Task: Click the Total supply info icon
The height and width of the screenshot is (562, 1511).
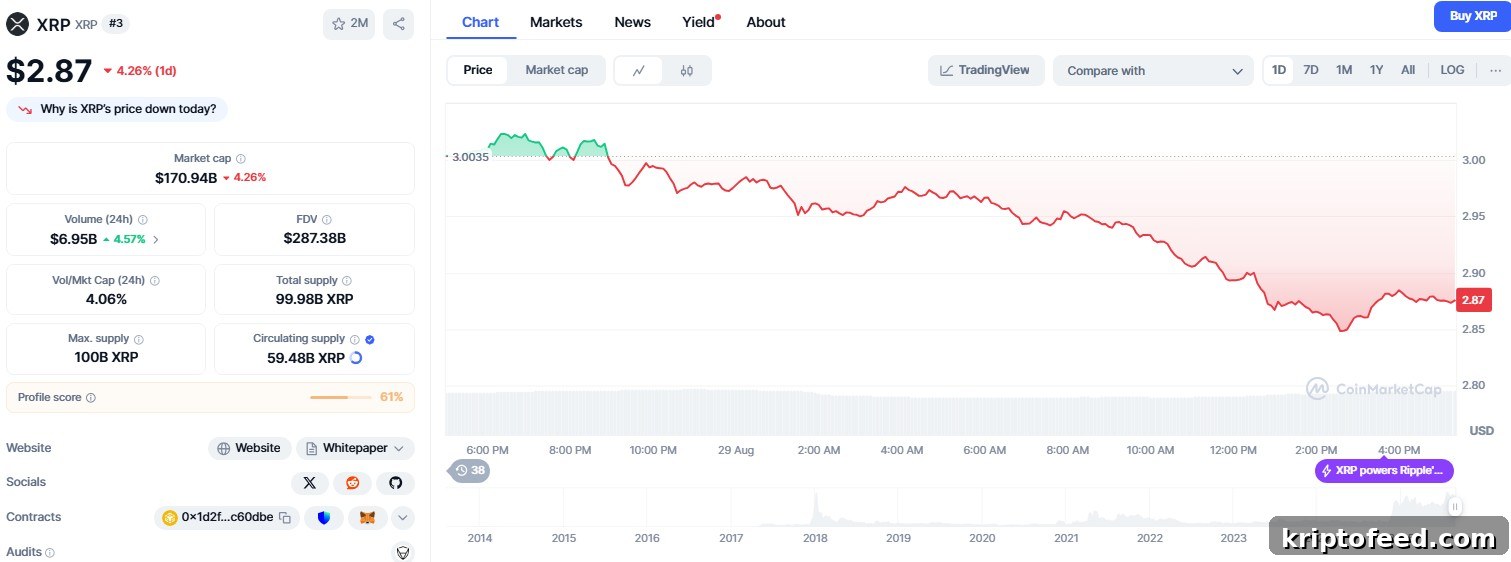Action: (x=347, y=281)
